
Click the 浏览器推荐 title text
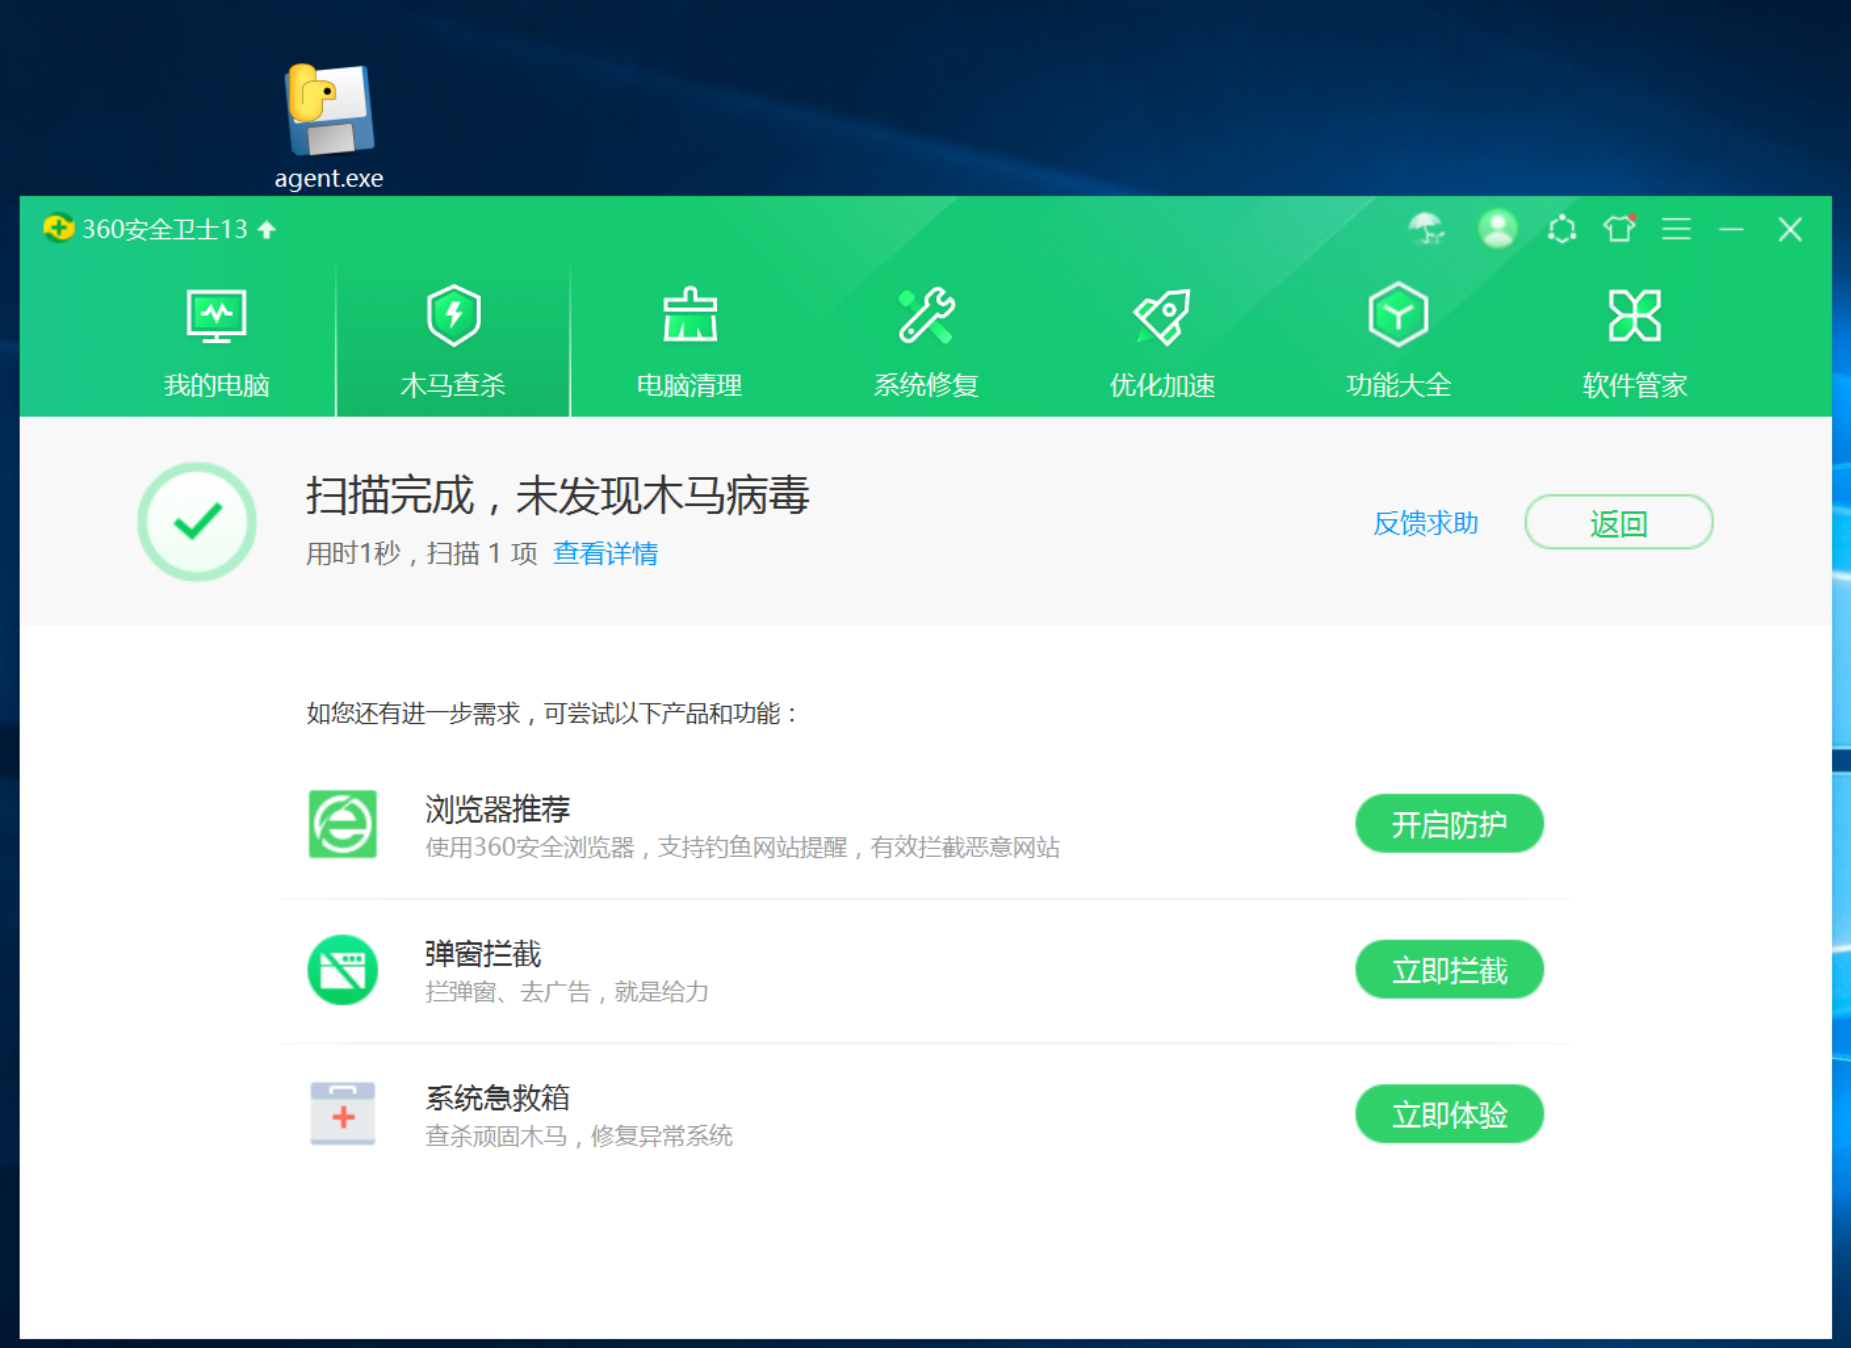coord(497,808)
